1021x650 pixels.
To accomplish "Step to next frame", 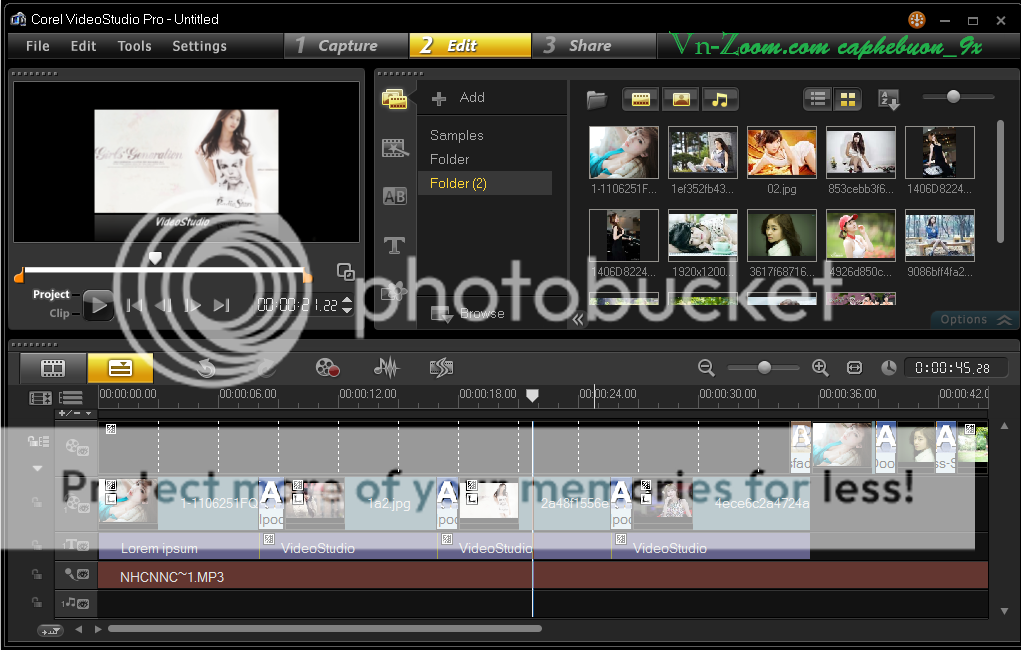I will [x=193, y=305].
